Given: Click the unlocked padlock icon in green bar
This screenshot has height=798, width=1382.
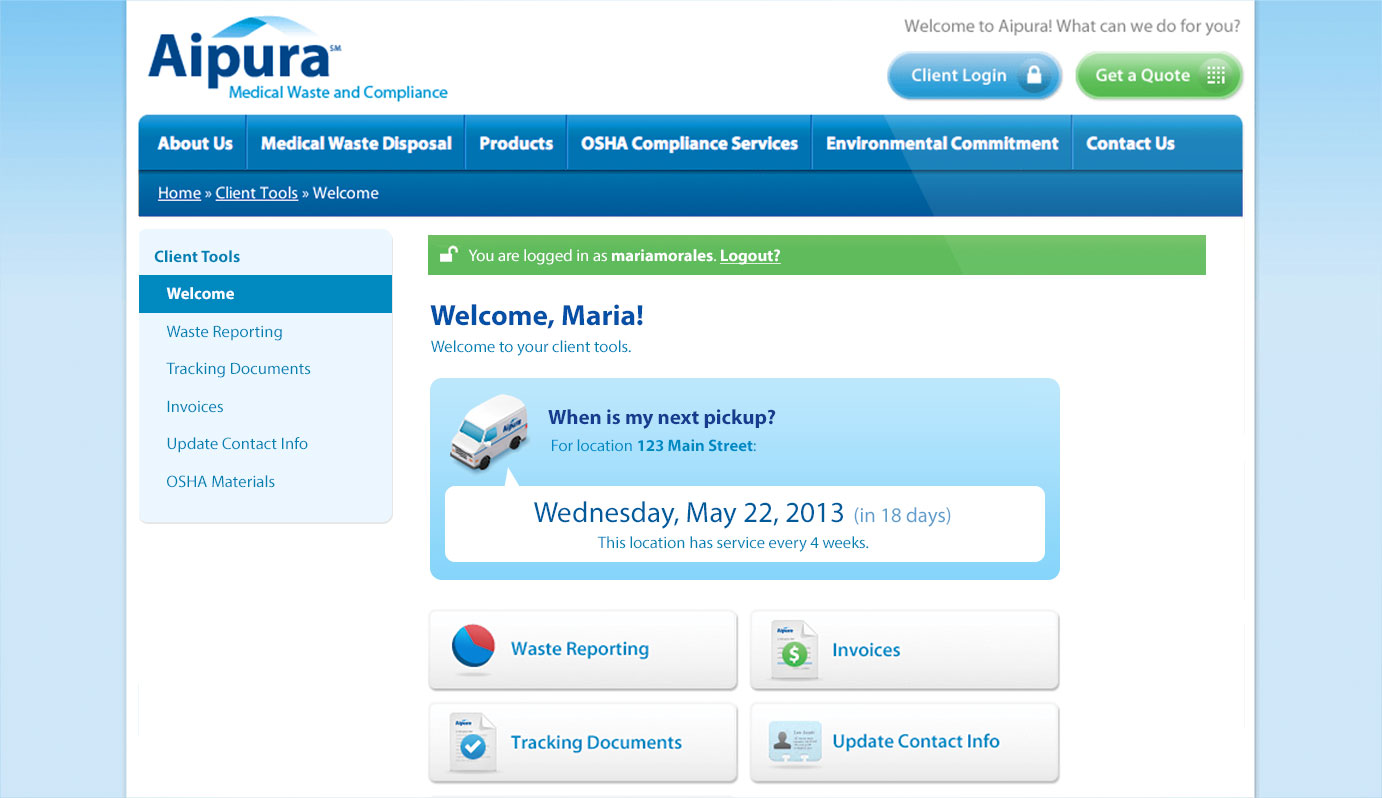Looking at the screenshot, I should (449, 254).
